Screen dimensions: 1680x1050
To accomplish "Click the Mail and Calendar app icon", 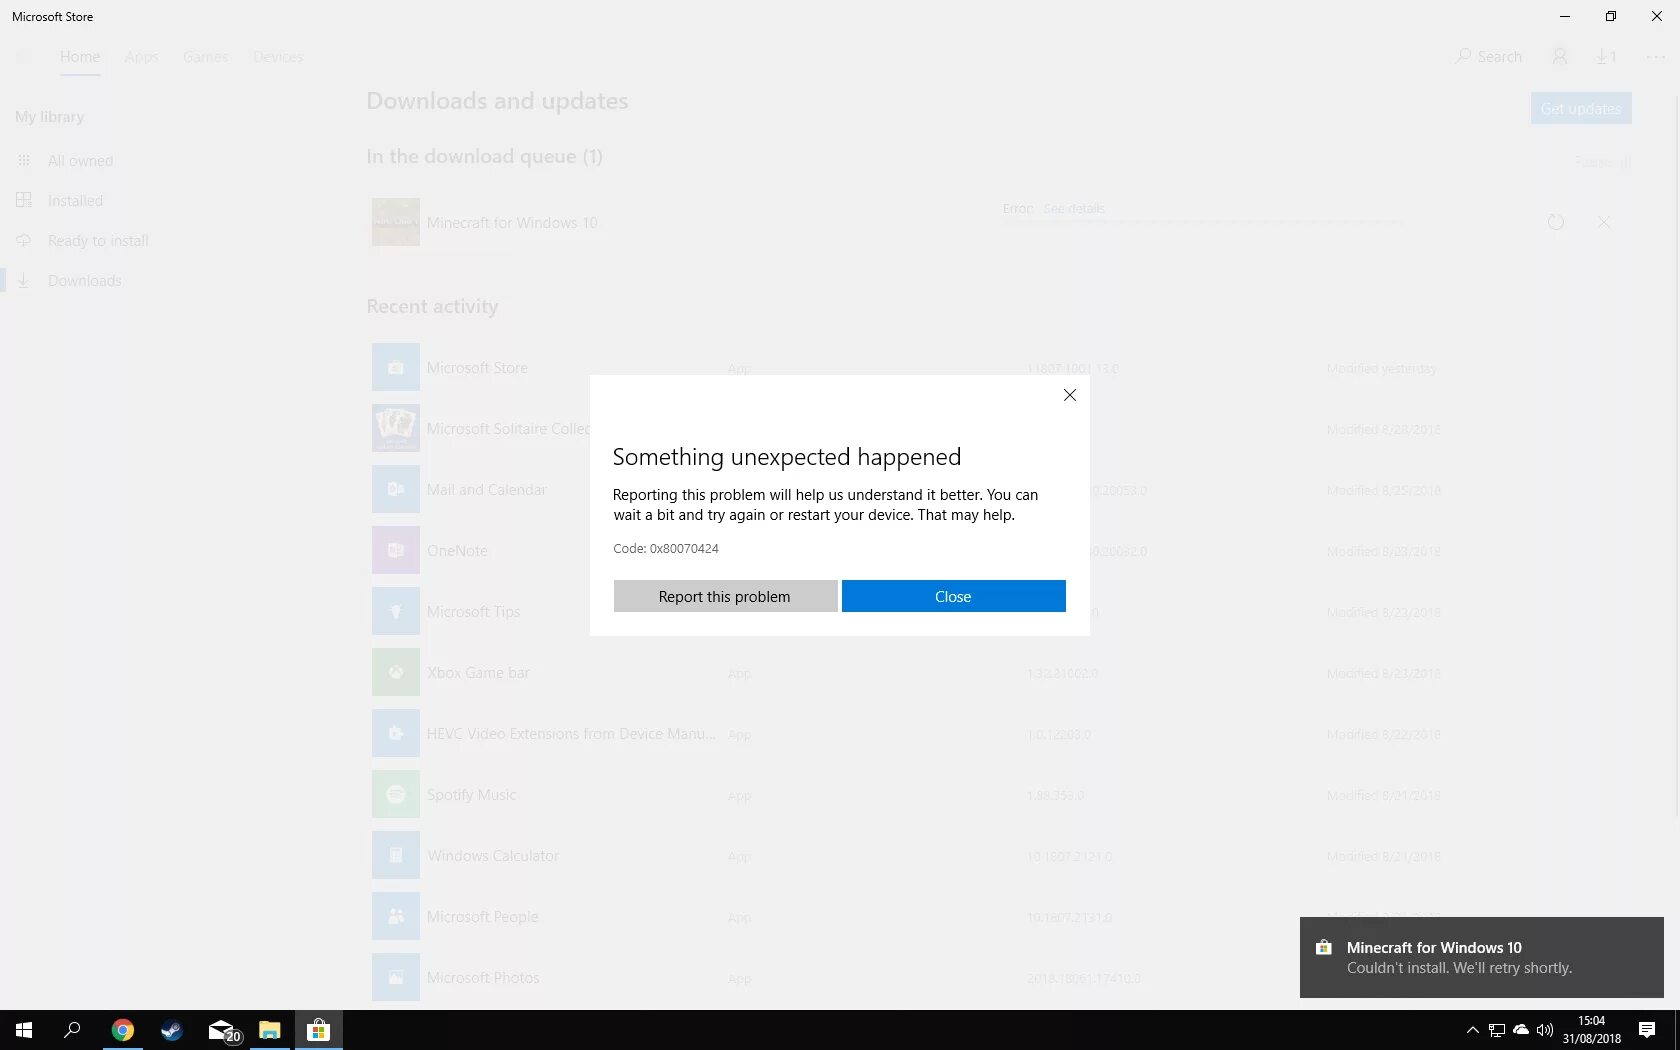I will [x=396, y=489].
